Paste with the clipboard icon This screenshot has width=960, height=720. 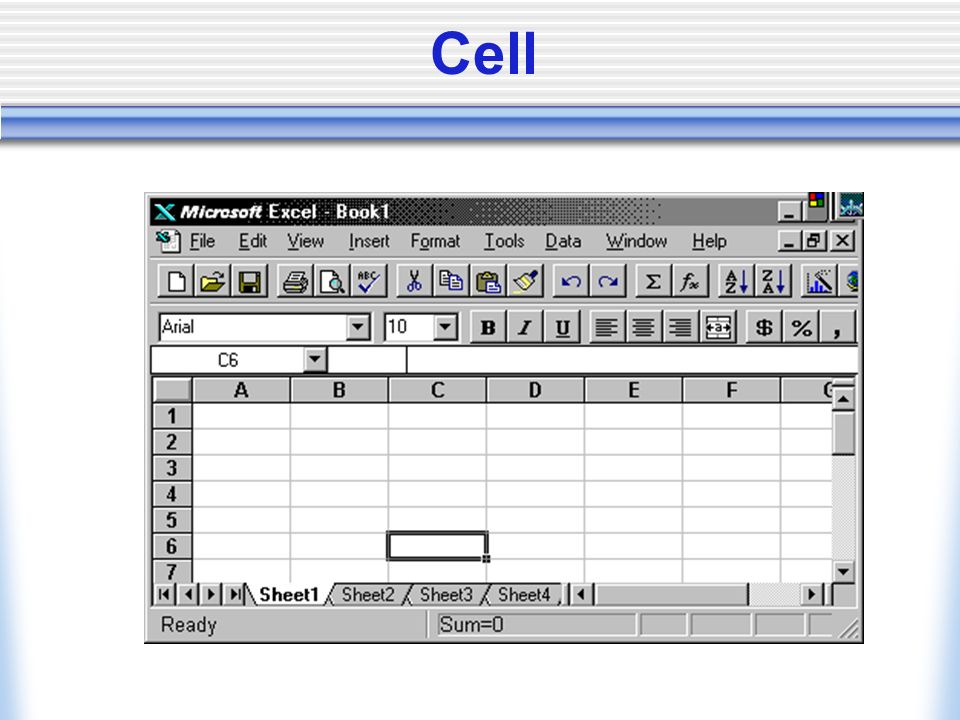(488, 282)
